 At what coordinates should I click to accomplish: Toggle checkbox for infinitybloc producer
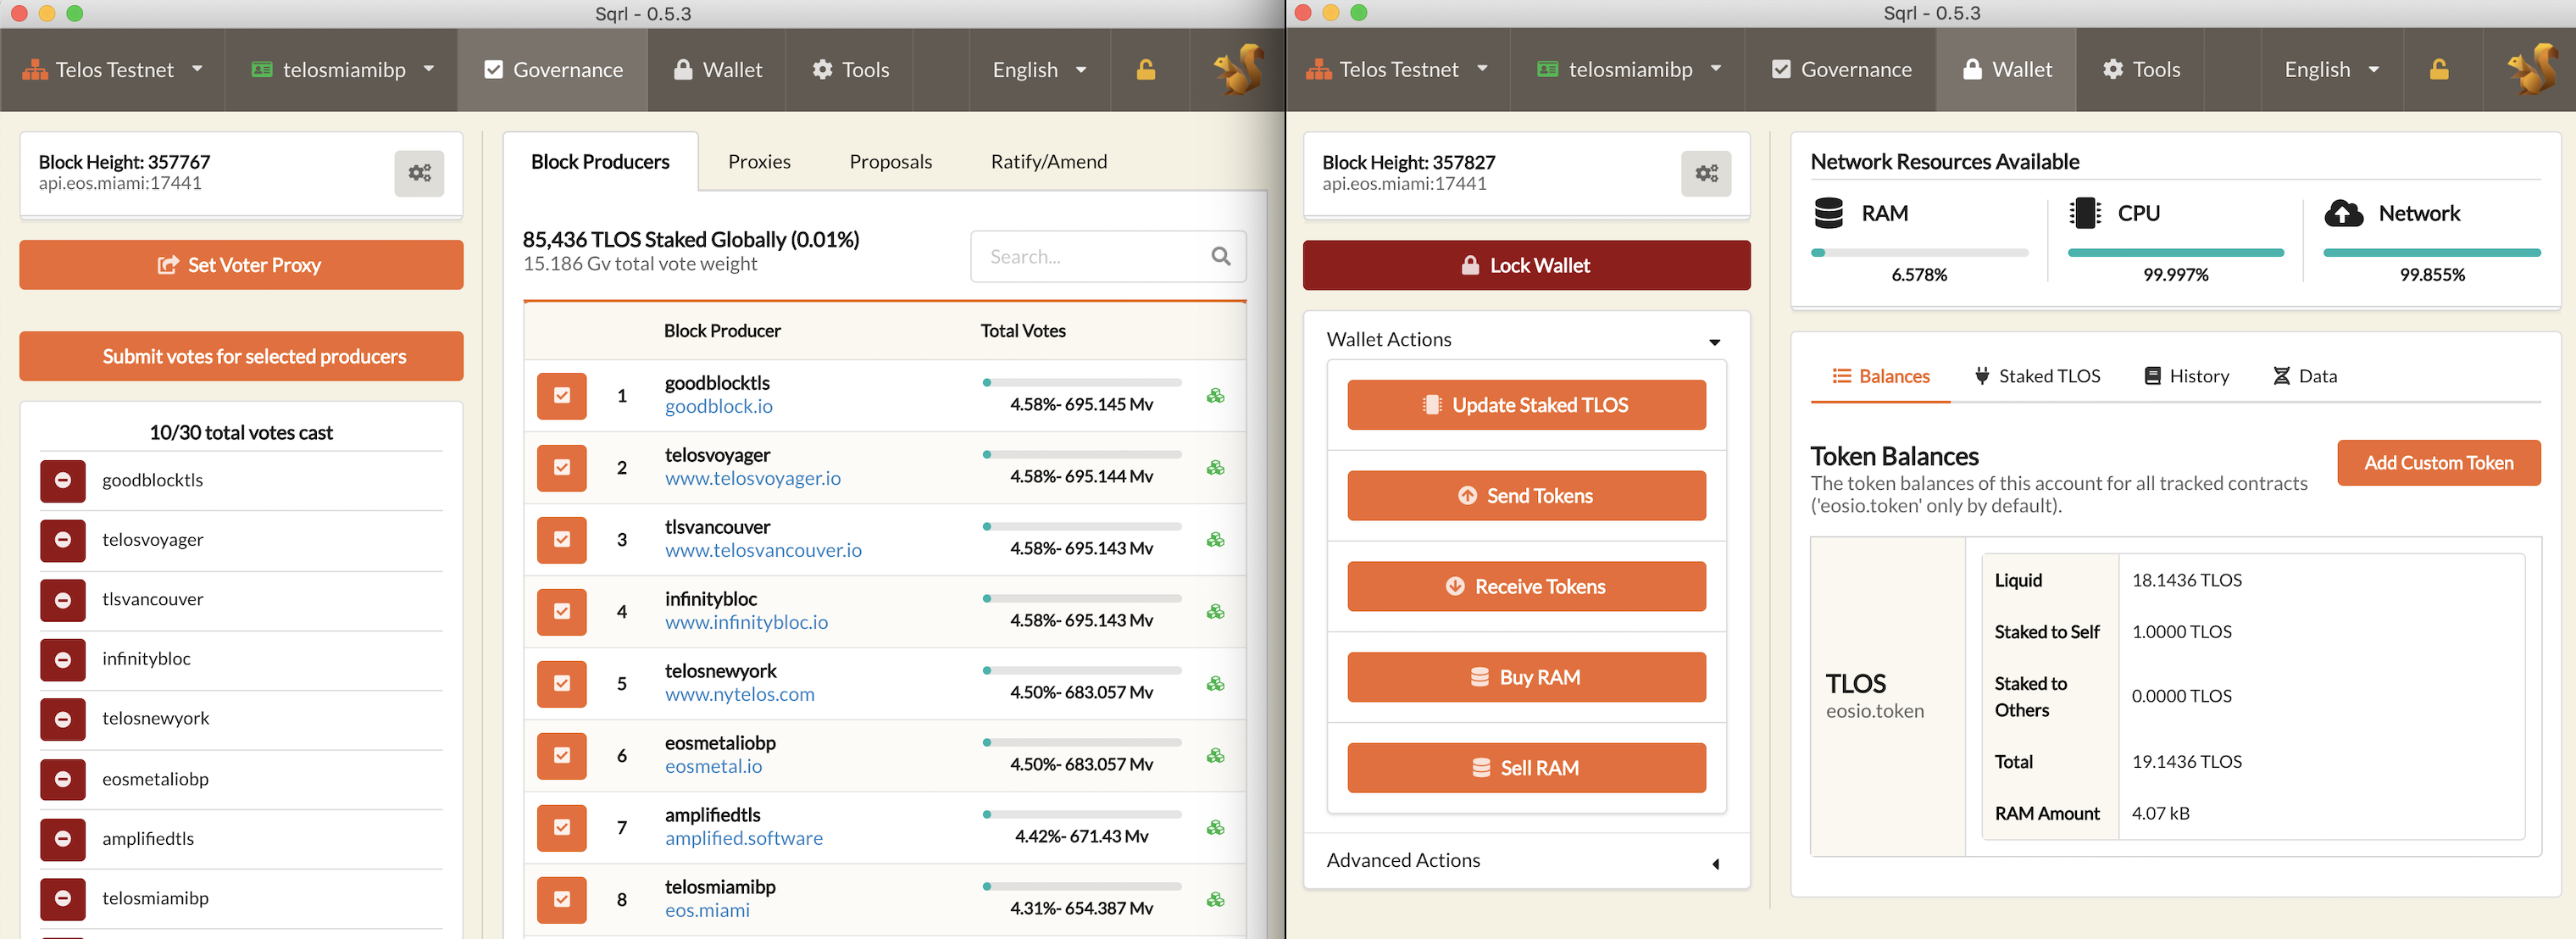pos(562,612)
